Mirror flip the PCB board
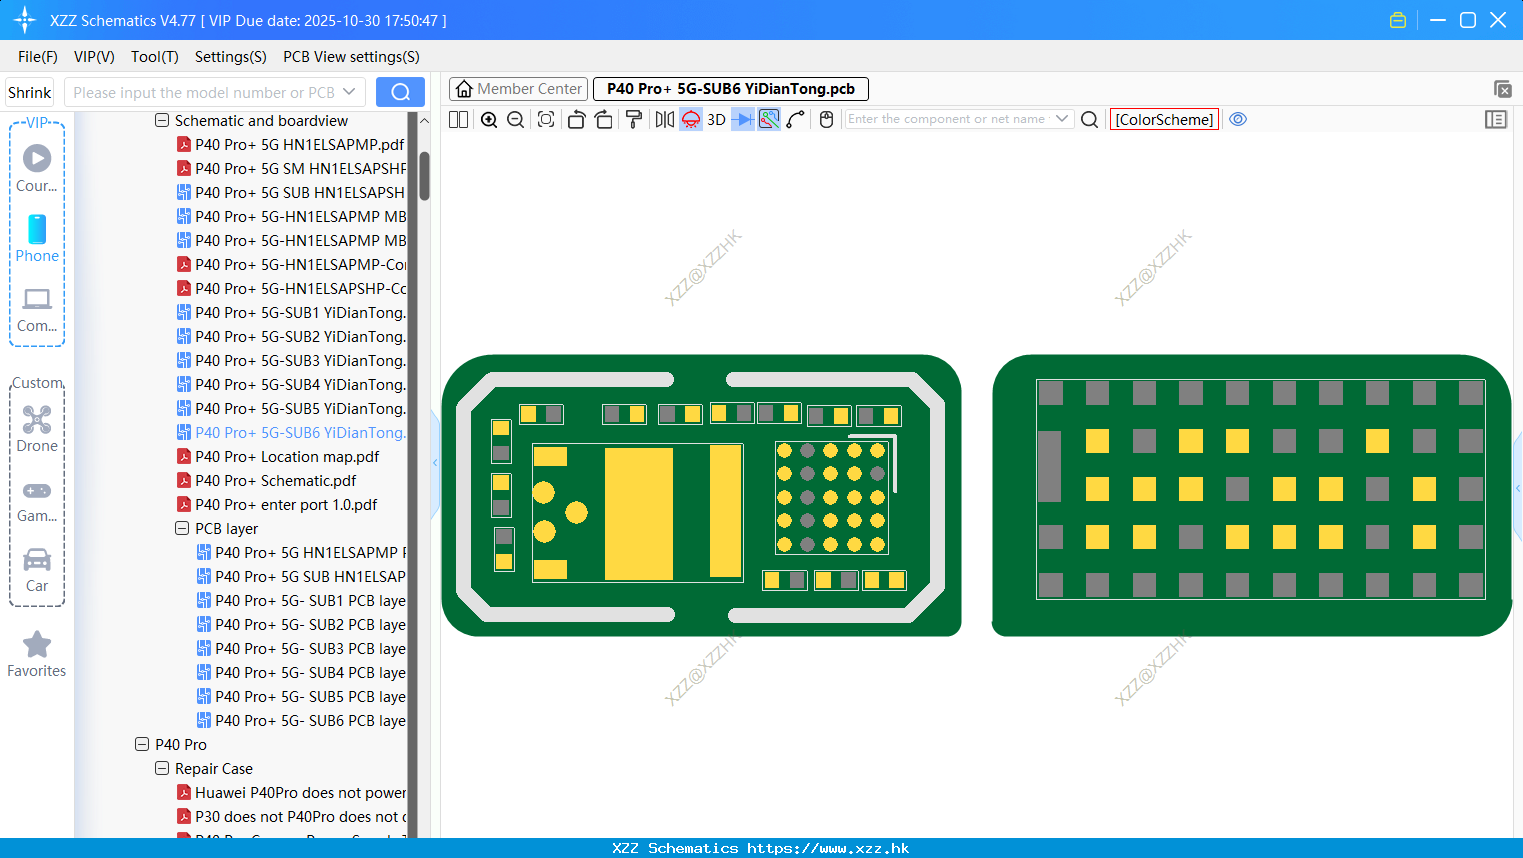 click(x=665, y=120)
